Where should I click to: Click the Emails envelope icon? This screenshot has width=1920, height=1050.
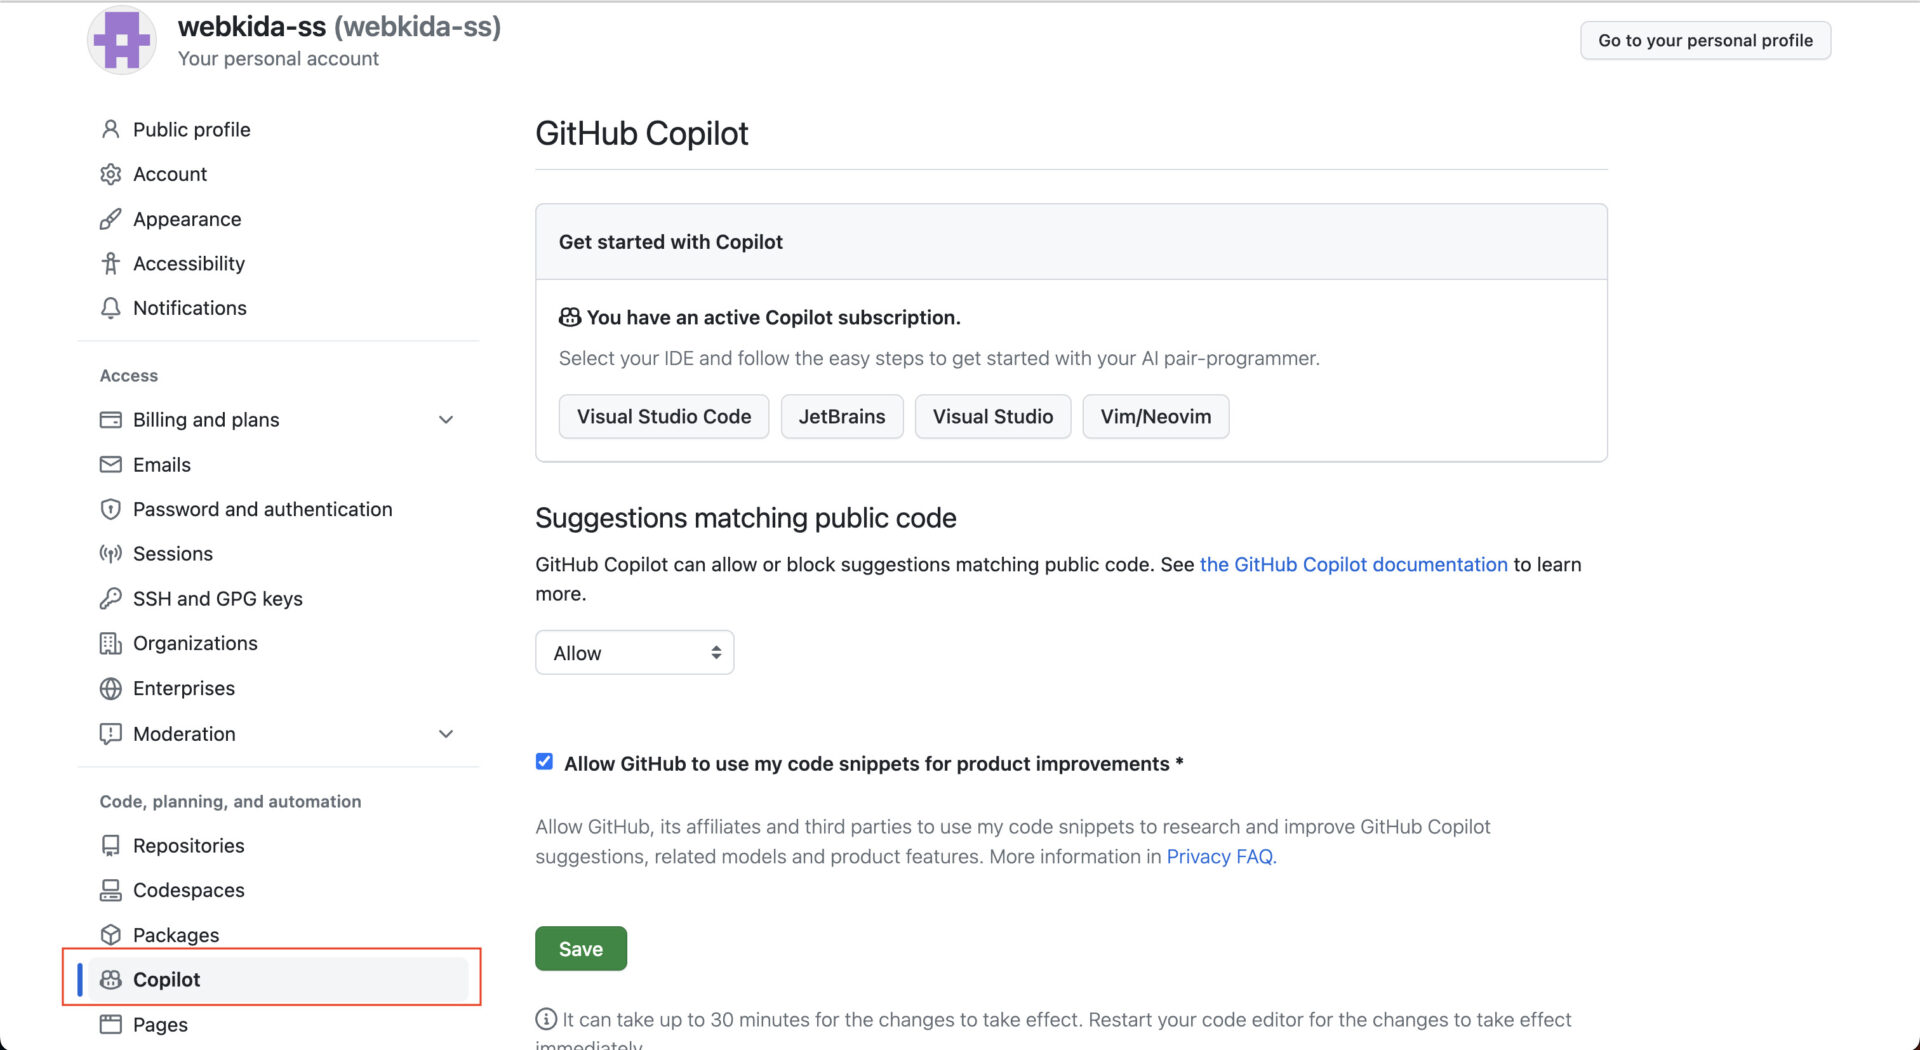pos(110,464)
